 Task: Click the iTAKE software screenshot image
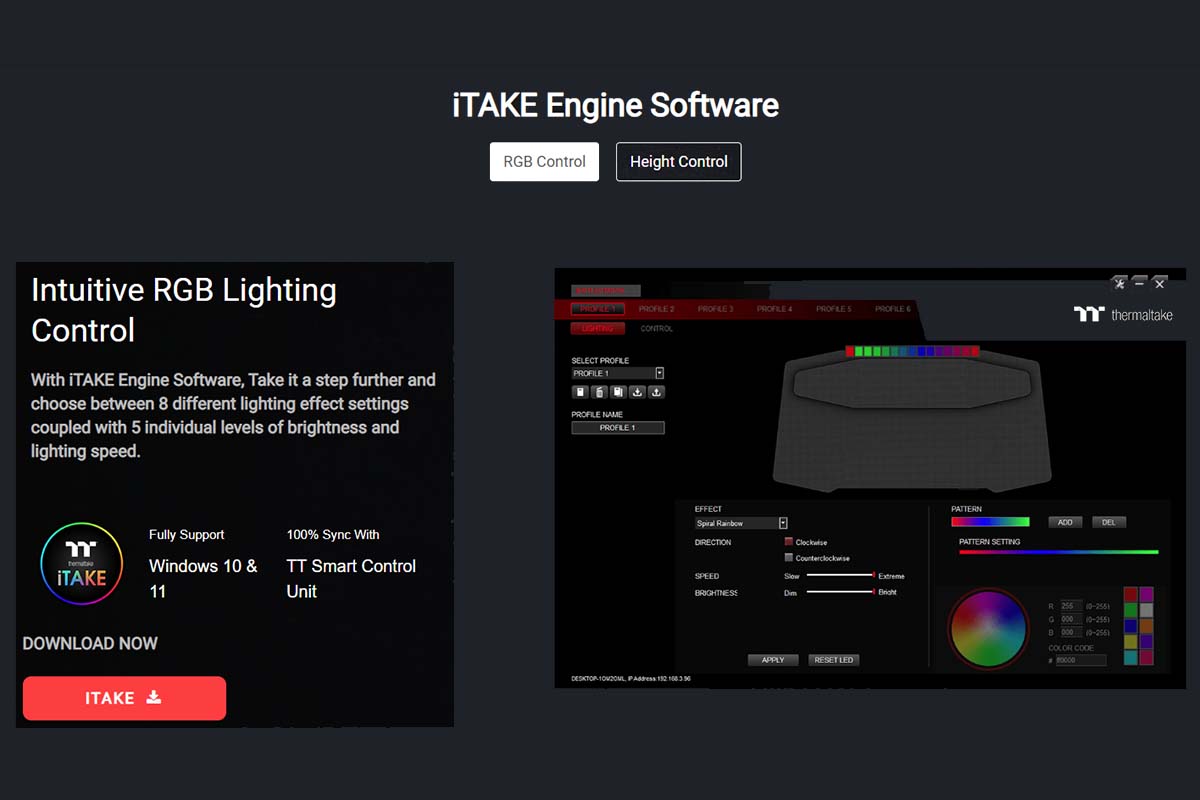tap(870, 478)
